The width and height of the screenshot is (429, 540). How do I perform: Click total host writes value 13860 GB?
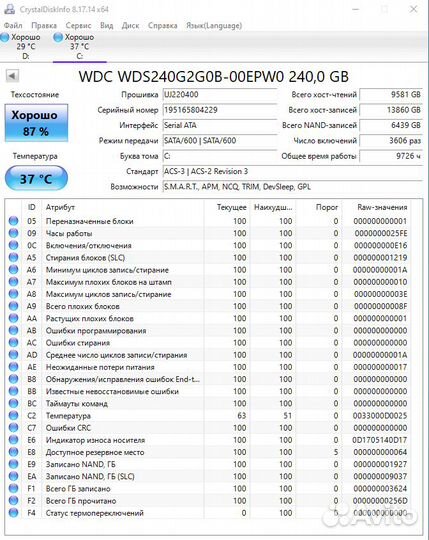pyautogui.click(x=391, y=110)
